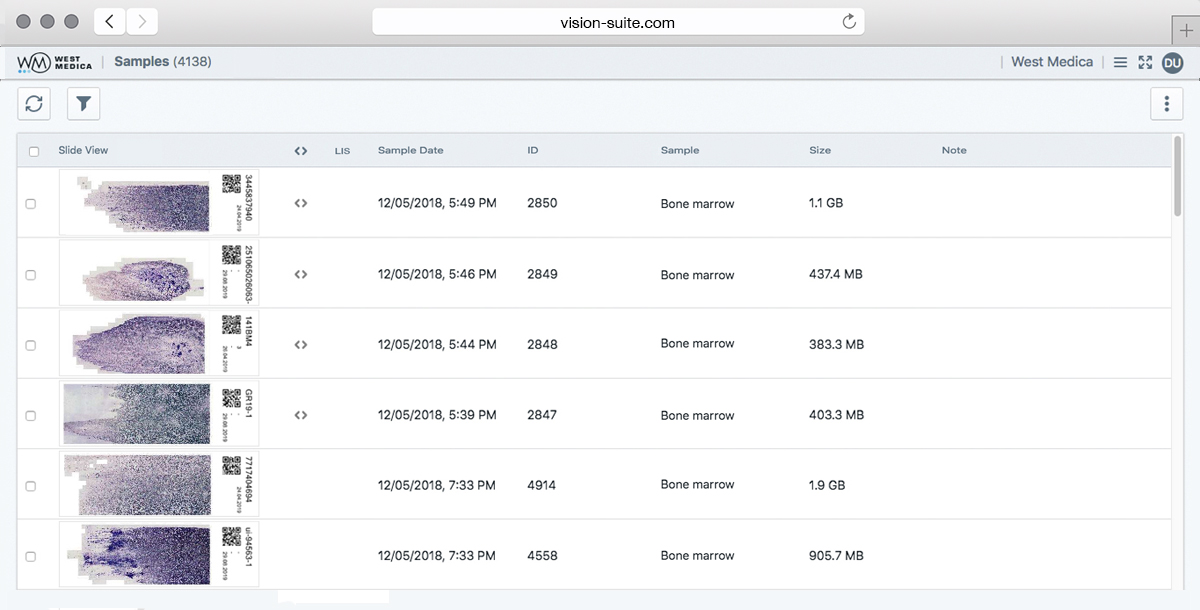Check the box for sample 4558
Viewport: 1200px width, 610px height.
[30, 556]
